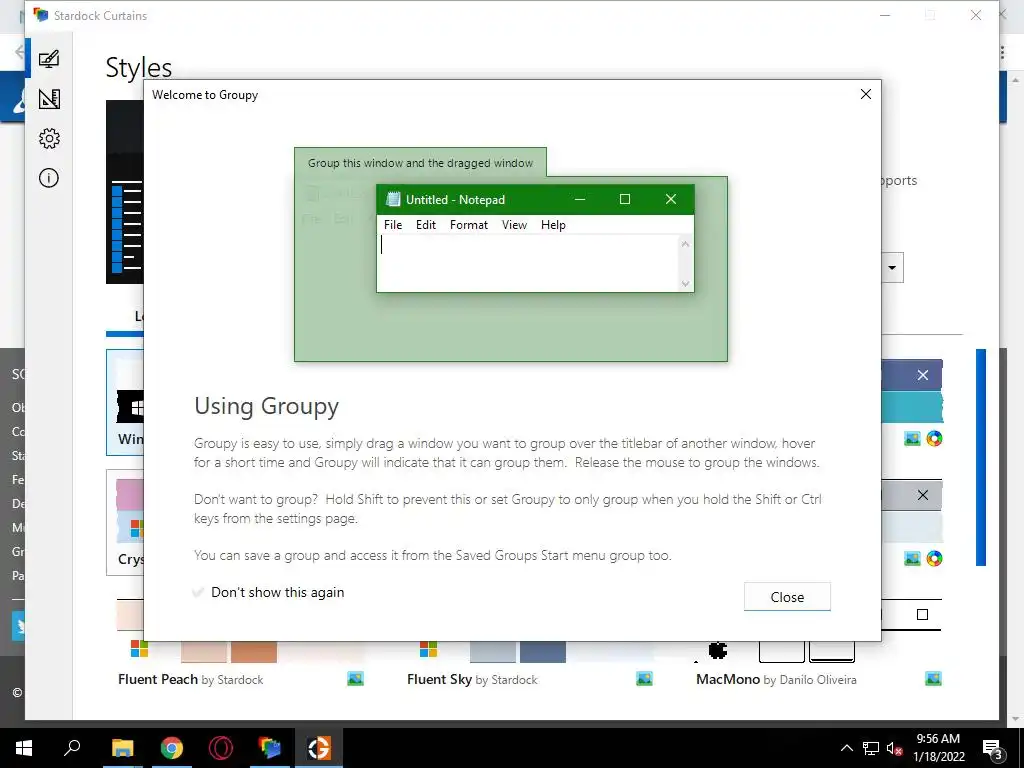
Task: Open Opera browser from the taskbar
Action: coord(221,748)
